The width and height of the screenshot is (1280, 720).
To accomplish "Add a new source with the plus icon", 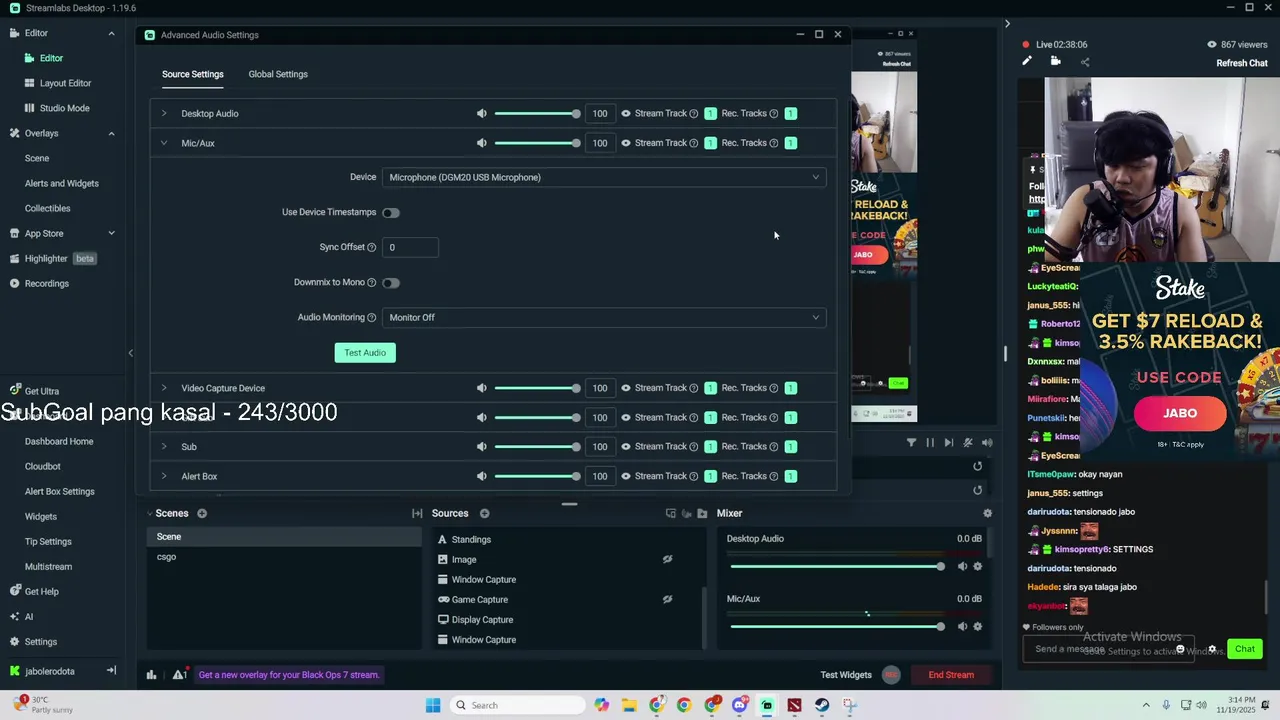I will [484, 513].
